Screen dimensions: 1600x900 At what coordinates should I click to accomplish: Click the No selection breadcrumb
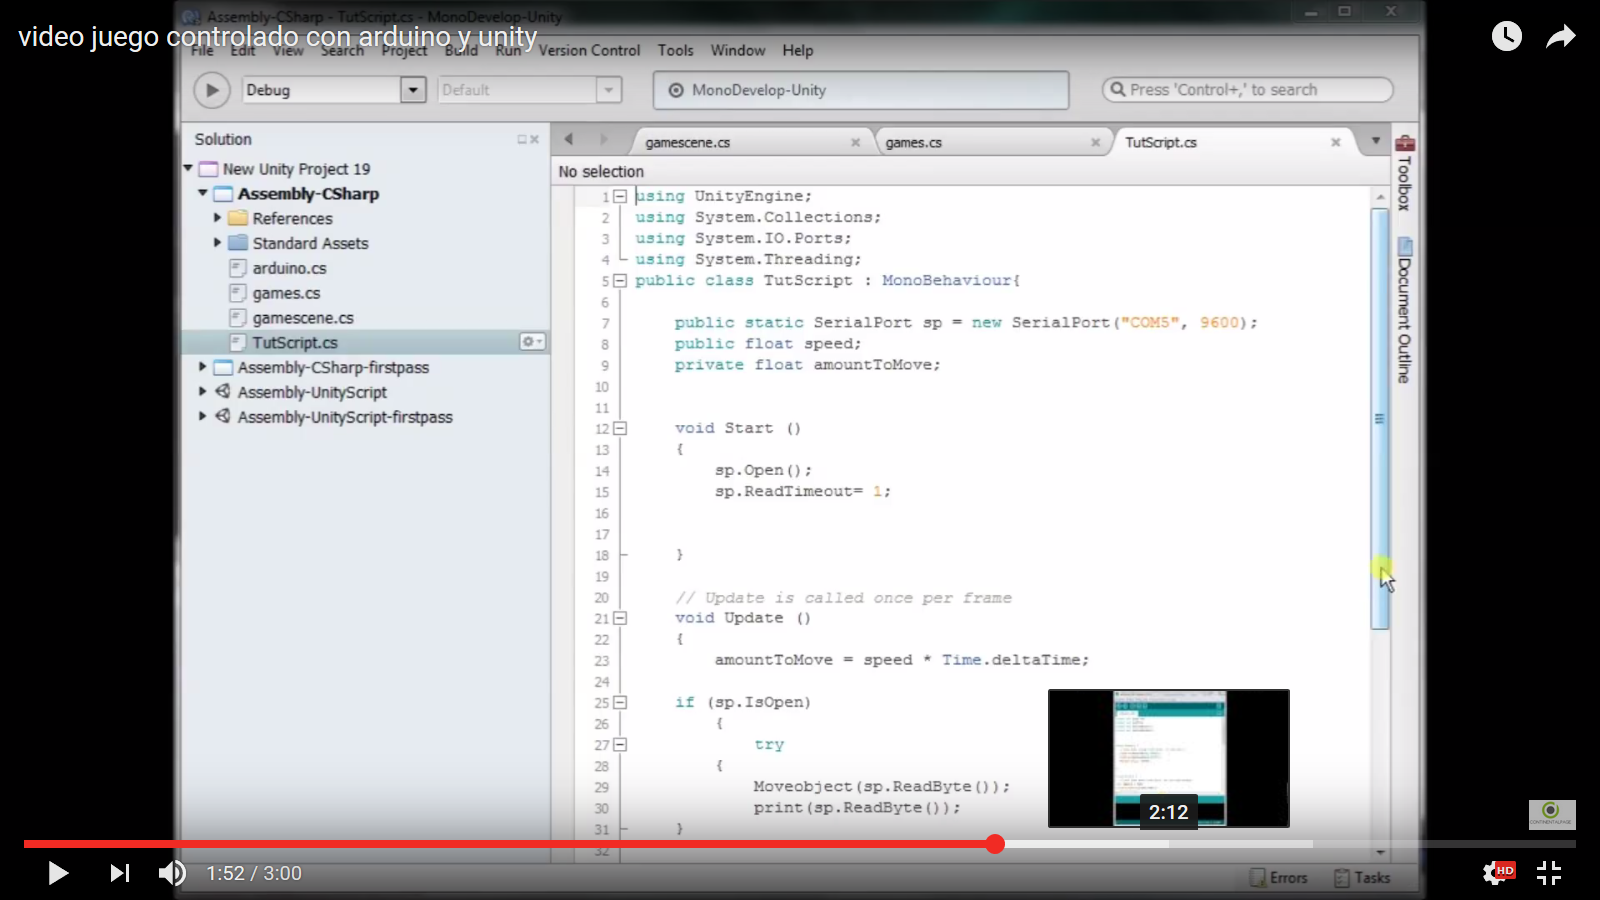coord(601,171)
